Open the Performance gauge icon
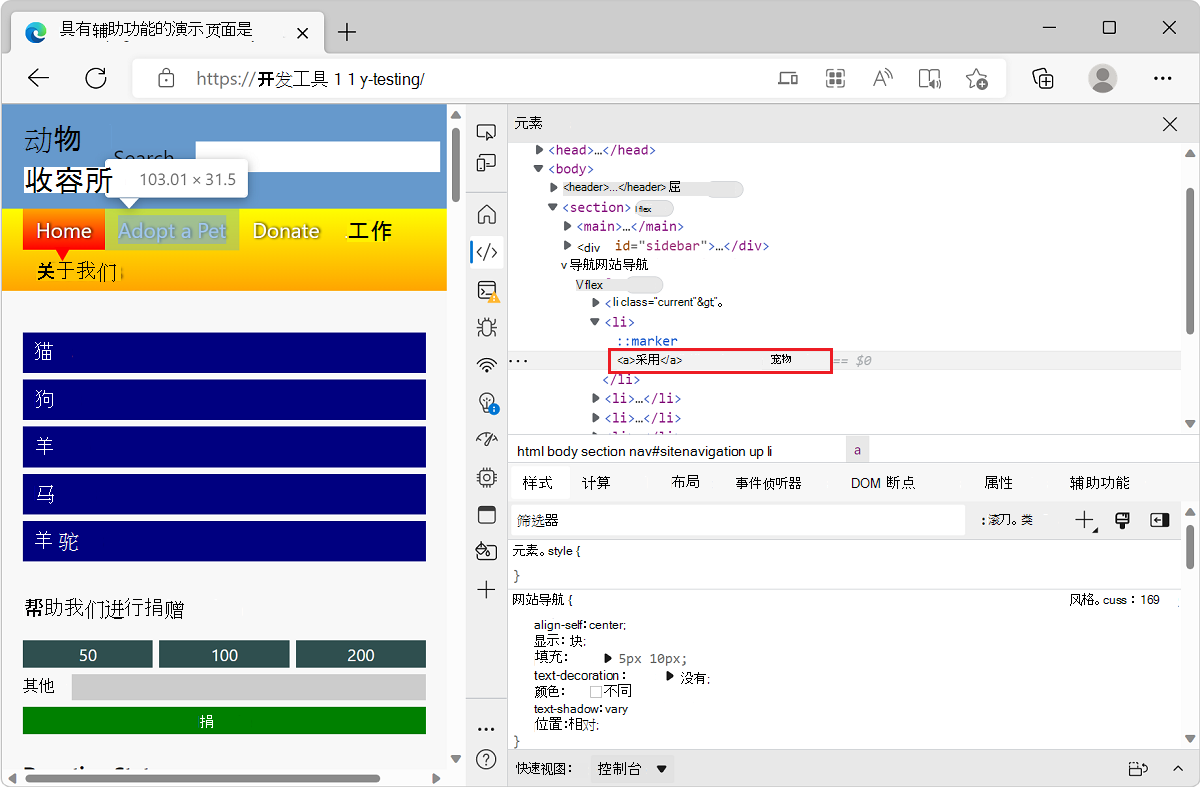 (486, 438)
